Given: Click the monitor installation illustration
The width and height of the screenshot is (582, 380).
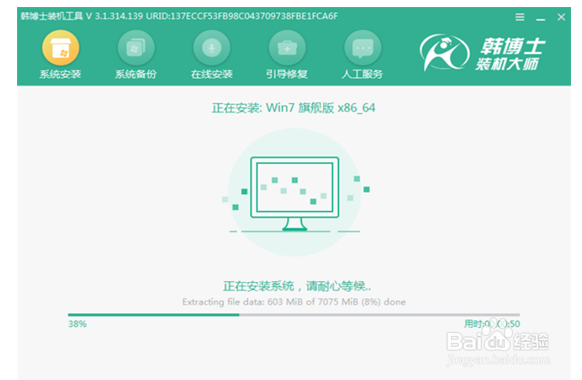Looking at the screenshot, I should (294, 193).
